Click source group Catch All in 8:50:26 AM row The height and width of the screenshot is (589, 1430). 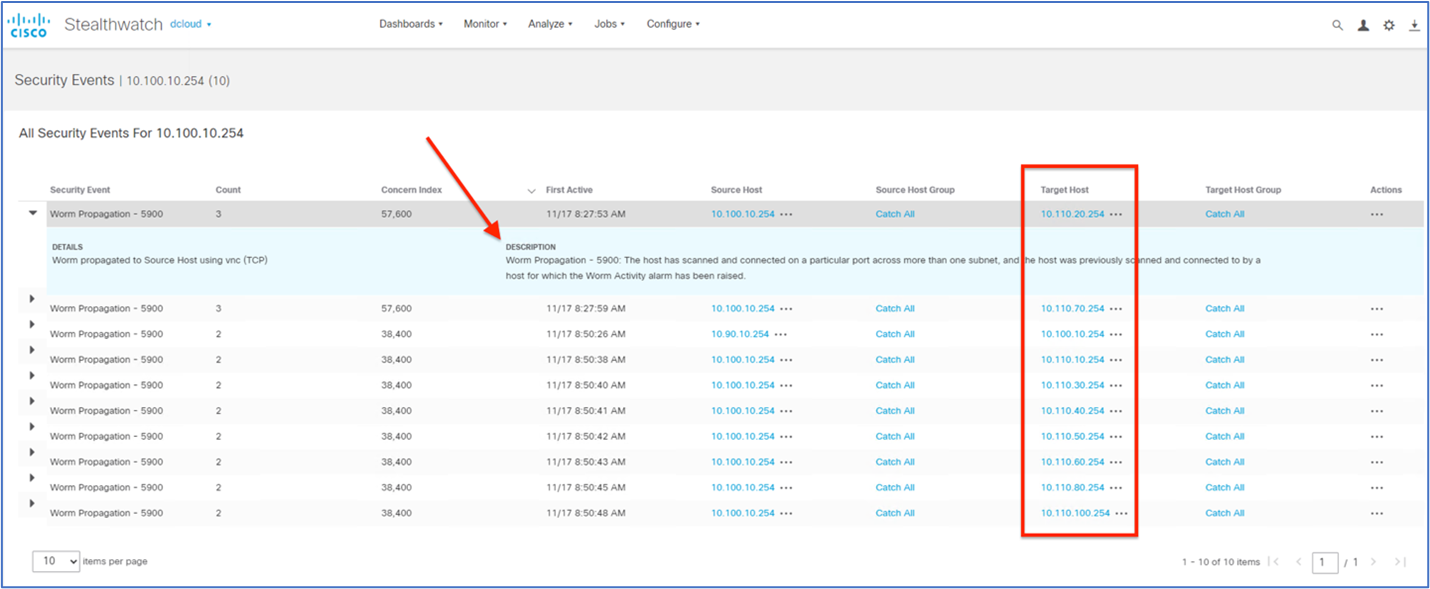point(895,334)
